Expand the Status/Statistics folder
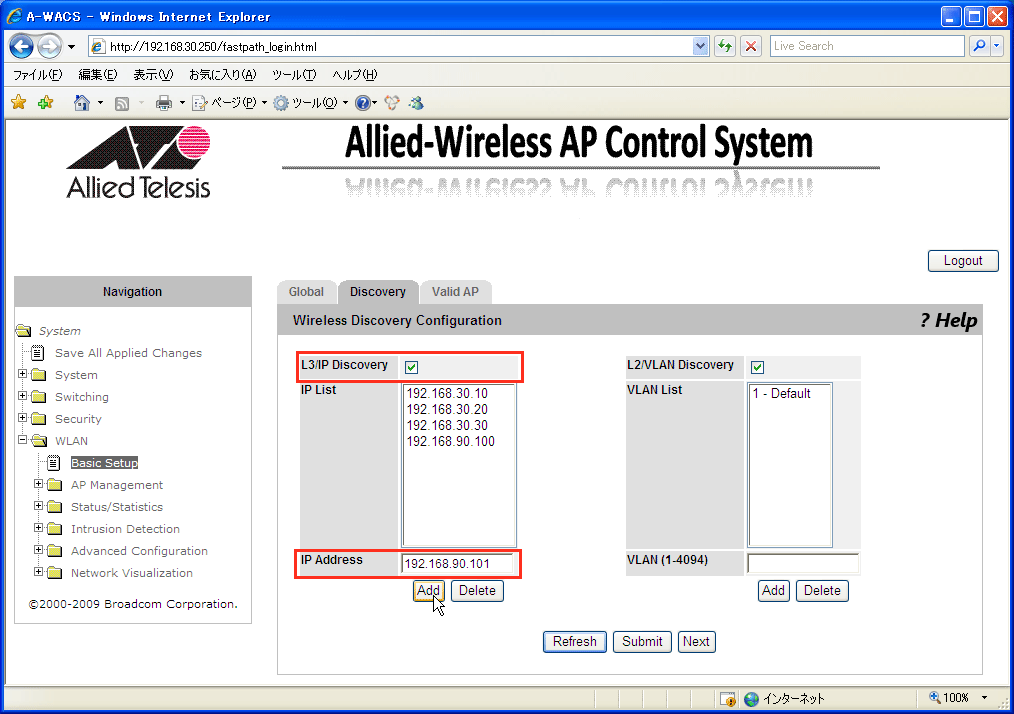1014x714 pixels. pos(39,506)
